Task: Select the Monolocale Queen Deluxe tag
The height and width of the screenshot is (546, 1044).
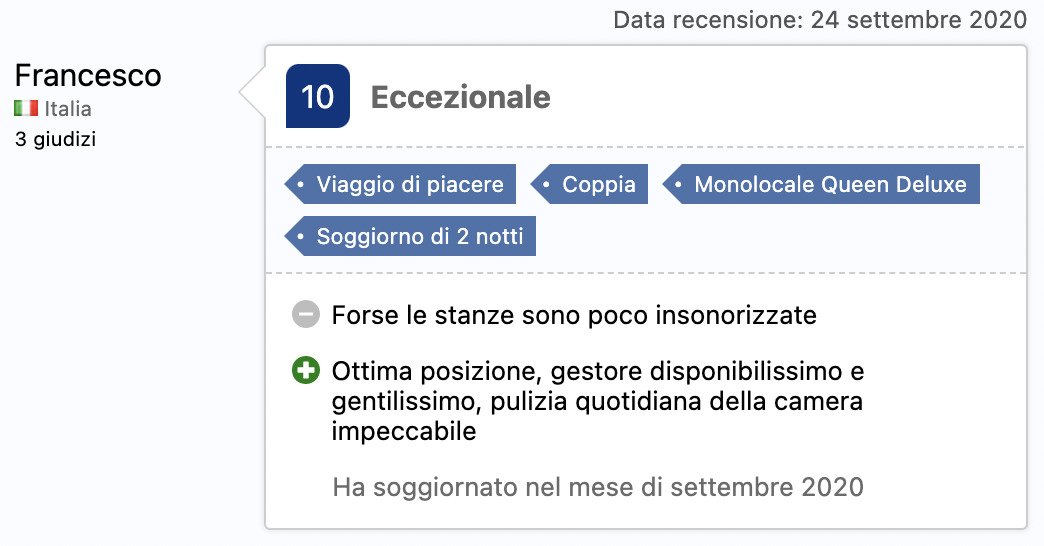Action: click(x=821, y=184)
